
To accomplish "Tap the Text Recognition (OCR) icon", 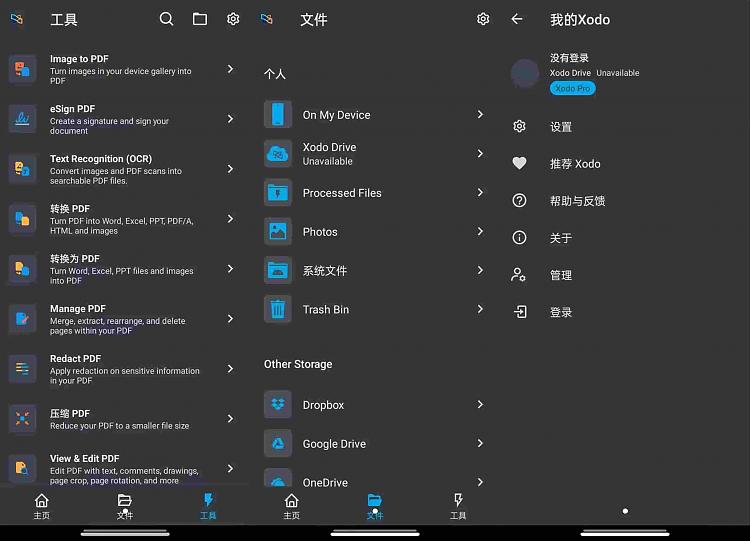I will click(x=22, y=169).
